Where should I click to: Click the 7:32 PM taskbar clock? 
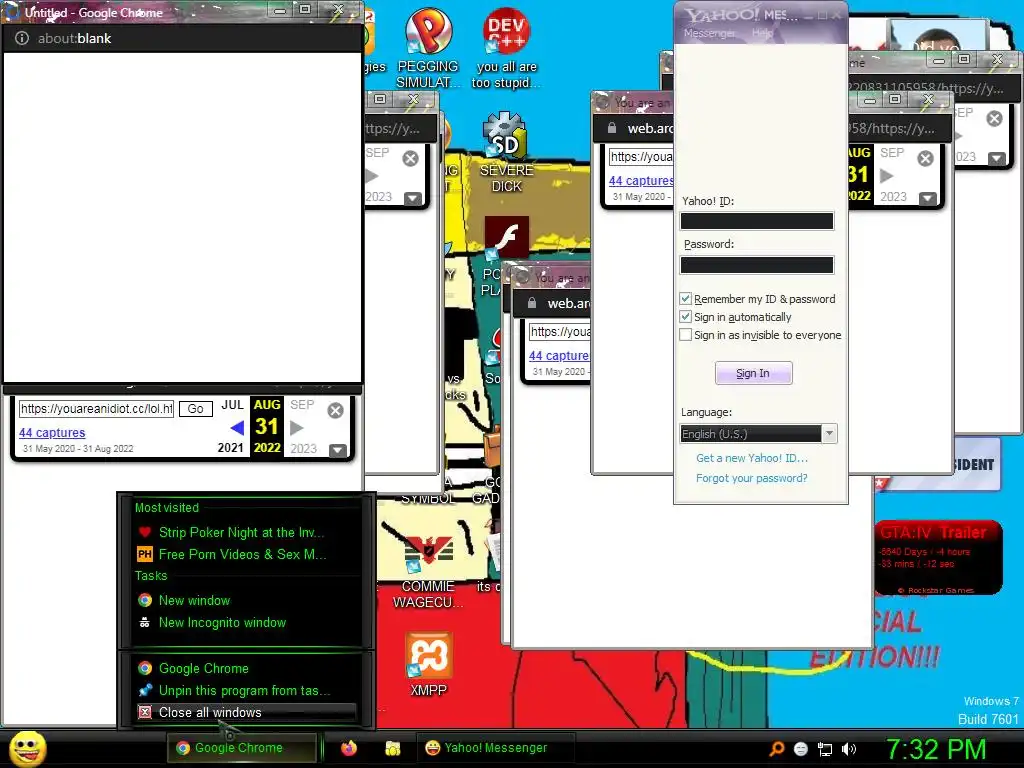[936, 749]
